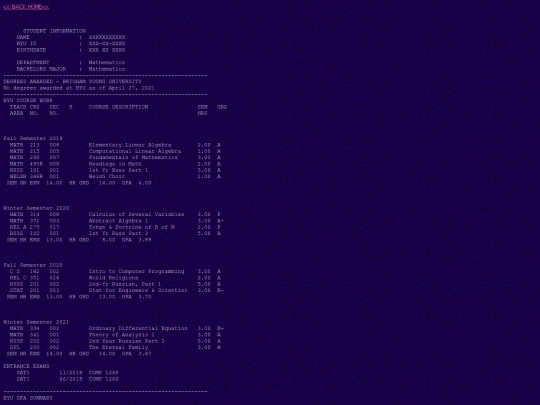540x405 pixels.
Task: Click the SAT1 11/2018 exam entry
Action: pos(68,373)
